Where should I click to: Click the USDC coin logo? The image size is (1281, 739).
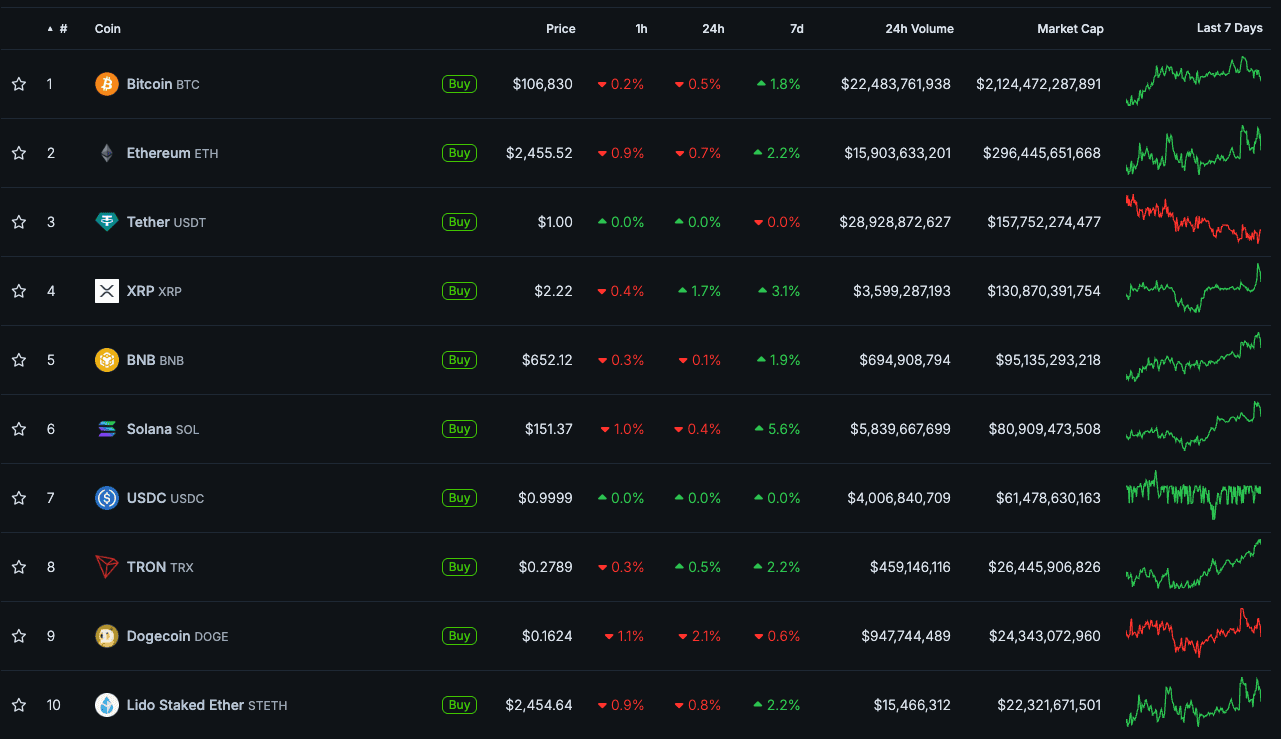[107, 498]
